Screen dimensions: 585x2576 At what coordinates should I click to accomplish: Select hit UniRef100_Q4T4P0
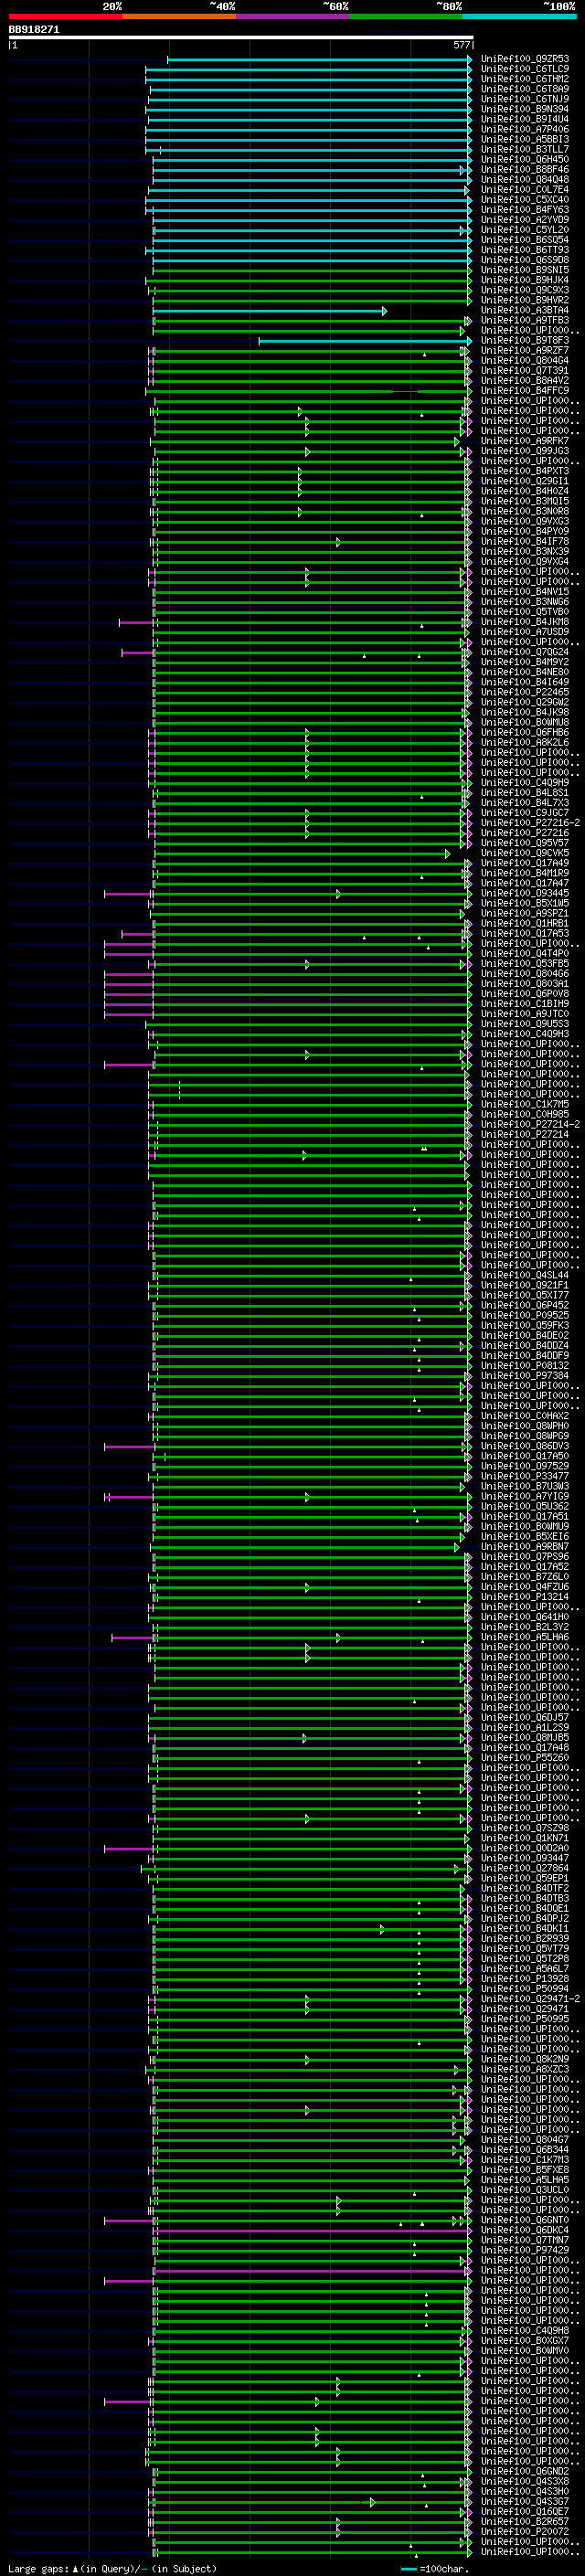click(525, 953)
